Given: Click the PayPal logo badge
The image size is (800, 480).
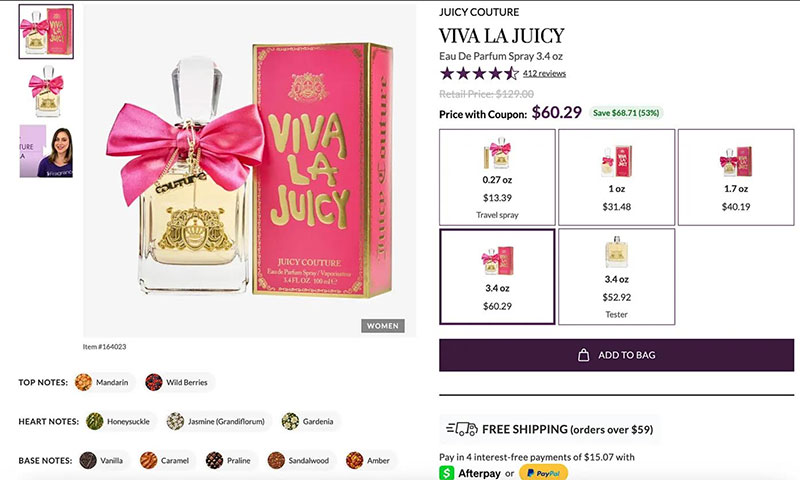Looking at the screenshot, I should pos(543,473).
